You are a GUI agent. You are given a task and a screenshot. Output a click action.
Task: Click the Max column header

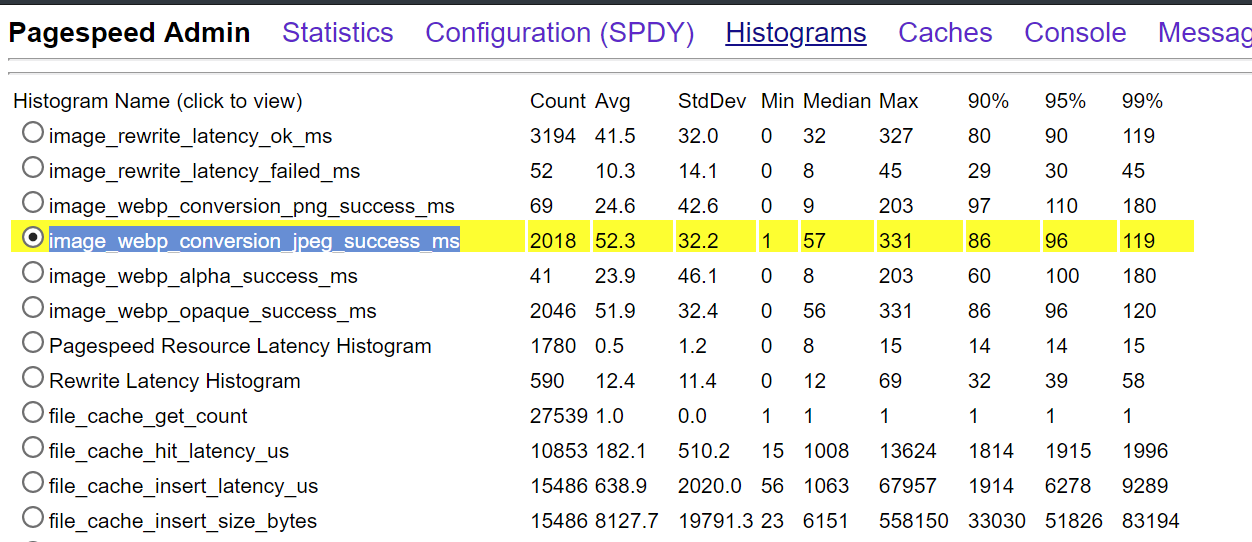(899, 101)
